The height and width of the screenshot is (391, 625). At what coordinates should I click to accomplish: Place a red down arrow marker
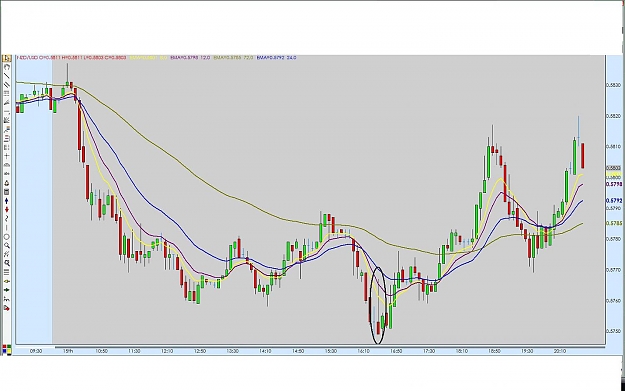(6, 210)
